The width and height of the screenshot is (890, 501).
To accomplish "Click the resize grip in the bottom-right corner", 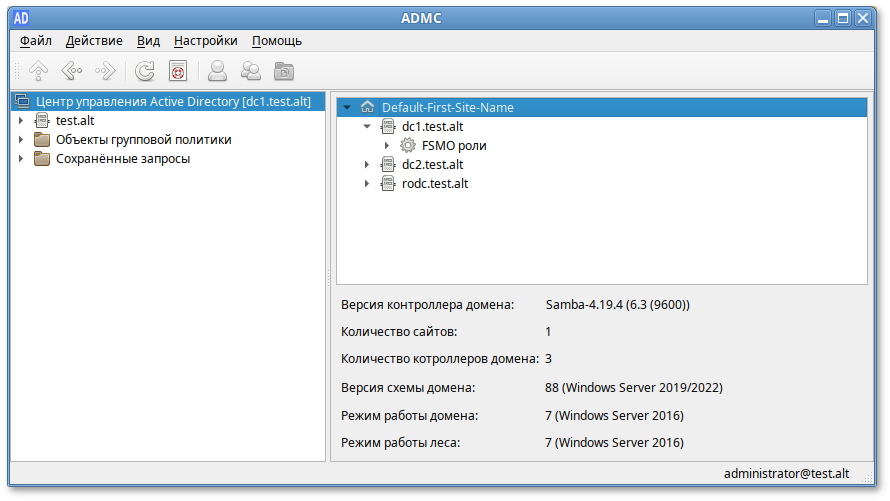I will pos(869,477).
